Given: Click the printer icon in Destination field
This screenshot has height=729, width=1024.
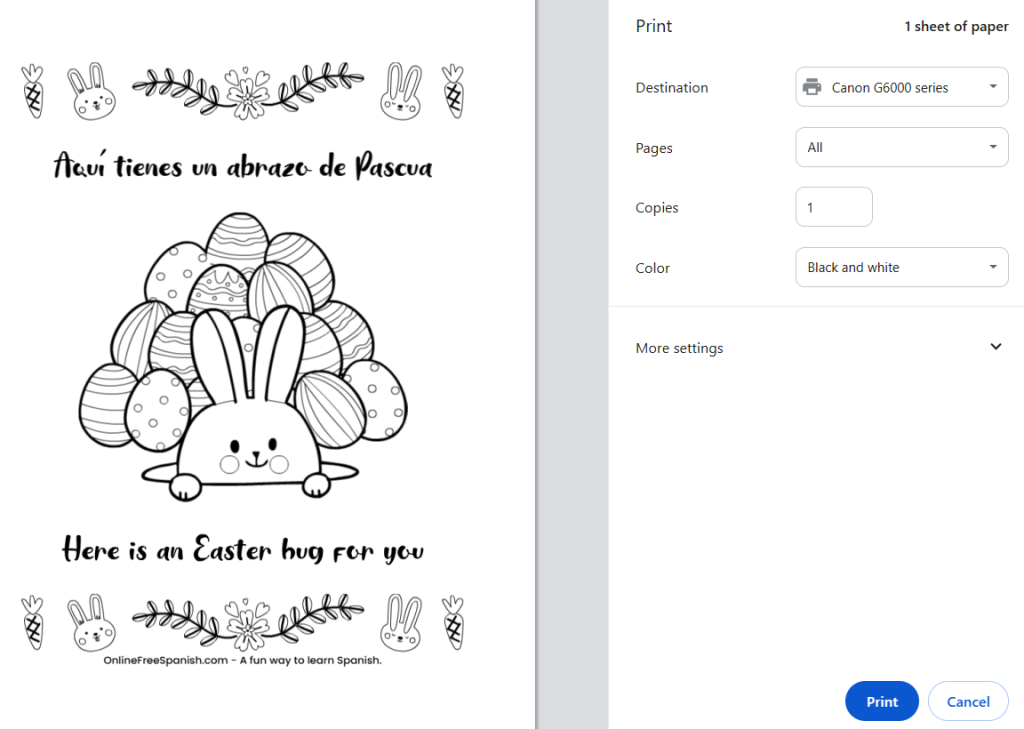Looking at the screenshot, I should 812,87.
